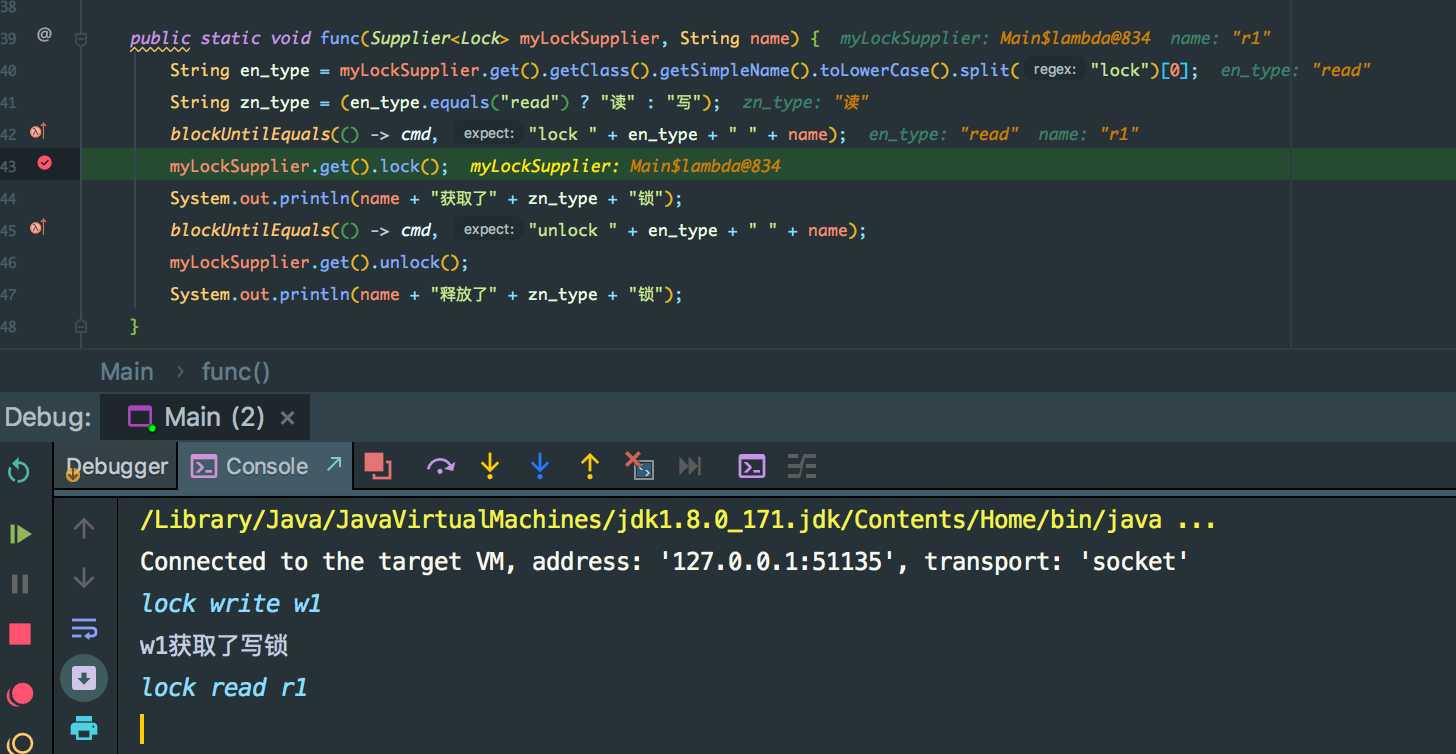Step out of current method
The image size is (1456, 754).
click(590, 466)
